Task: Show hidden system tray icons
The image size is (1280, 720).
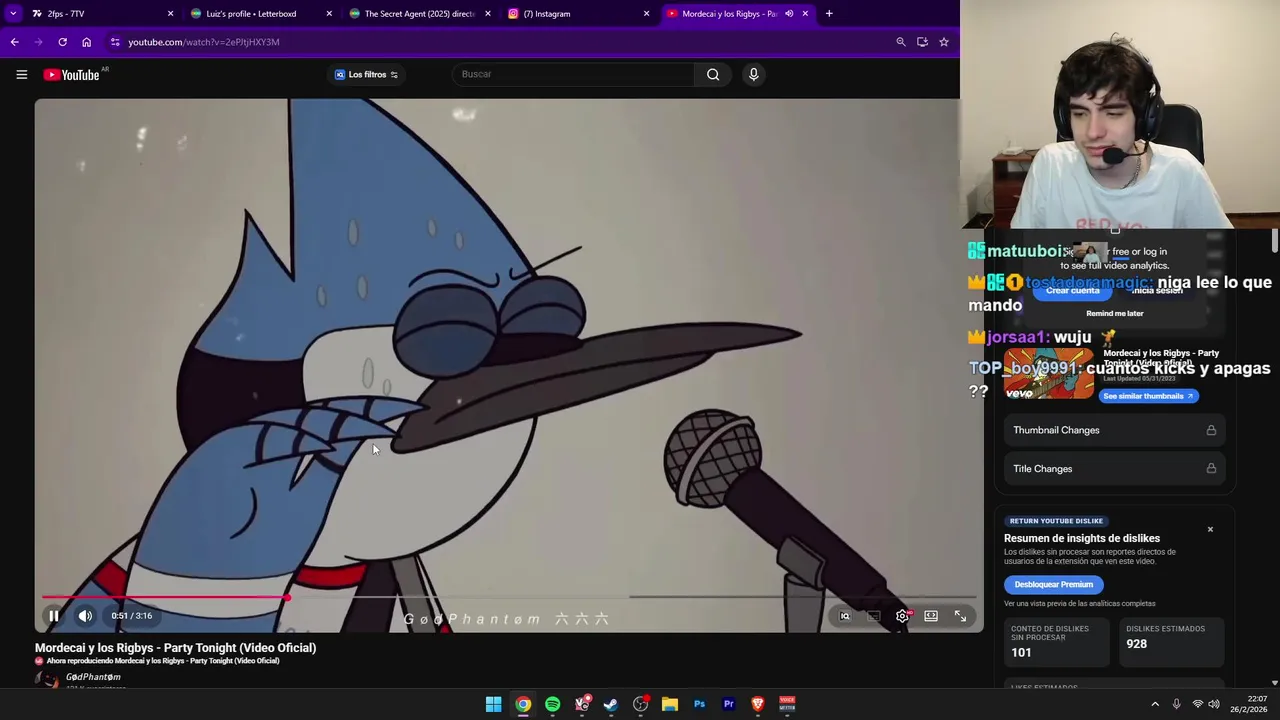Action: (1155, 704)
